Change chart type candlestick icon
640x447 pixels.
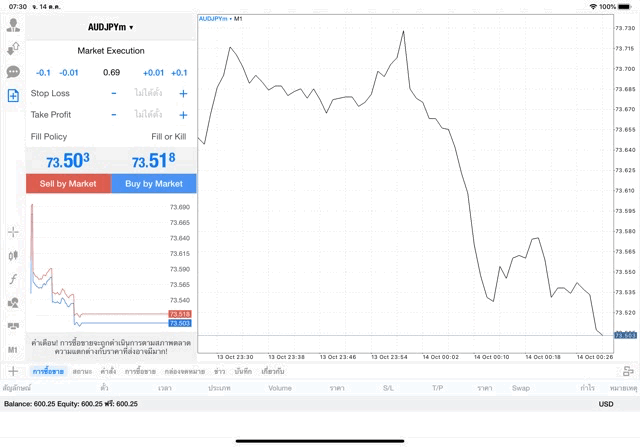[13, 255]
